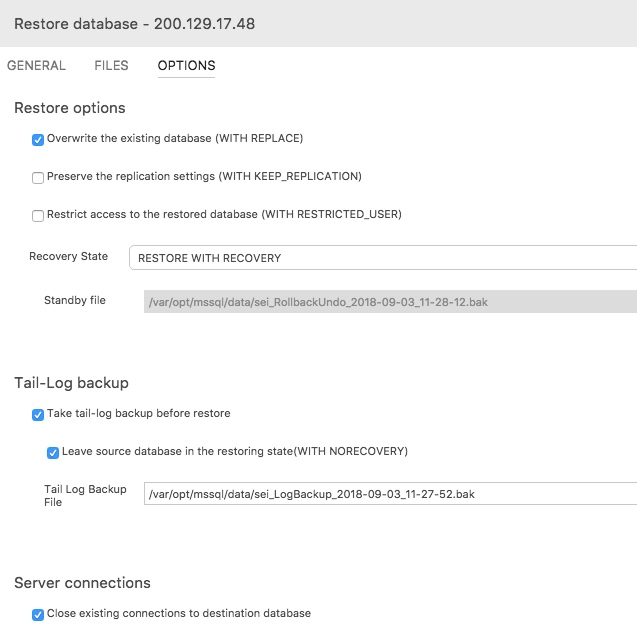Viewport: 637px width, 639px height.
Task: Open the Recovery State dropdown
Action: 383,258
